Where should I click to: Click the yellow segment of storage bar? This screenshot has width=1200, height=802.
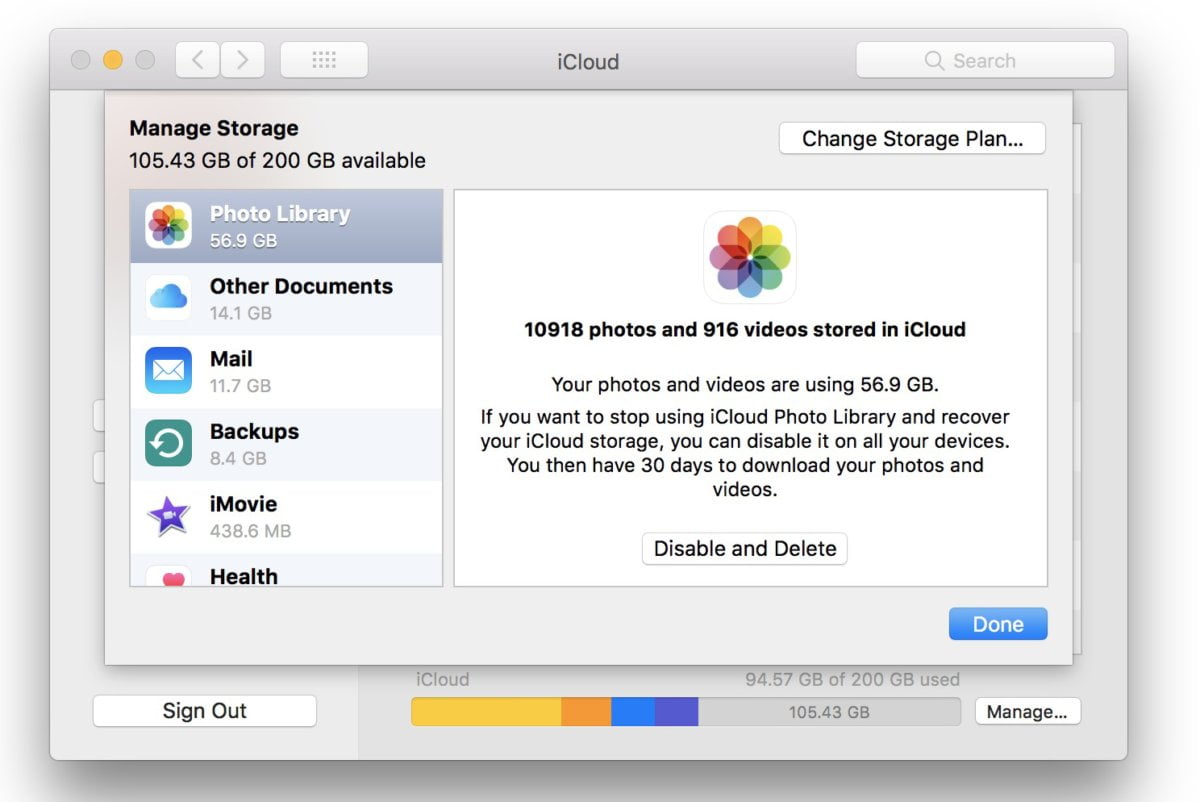pyautogui.click(x=486, y=712)
